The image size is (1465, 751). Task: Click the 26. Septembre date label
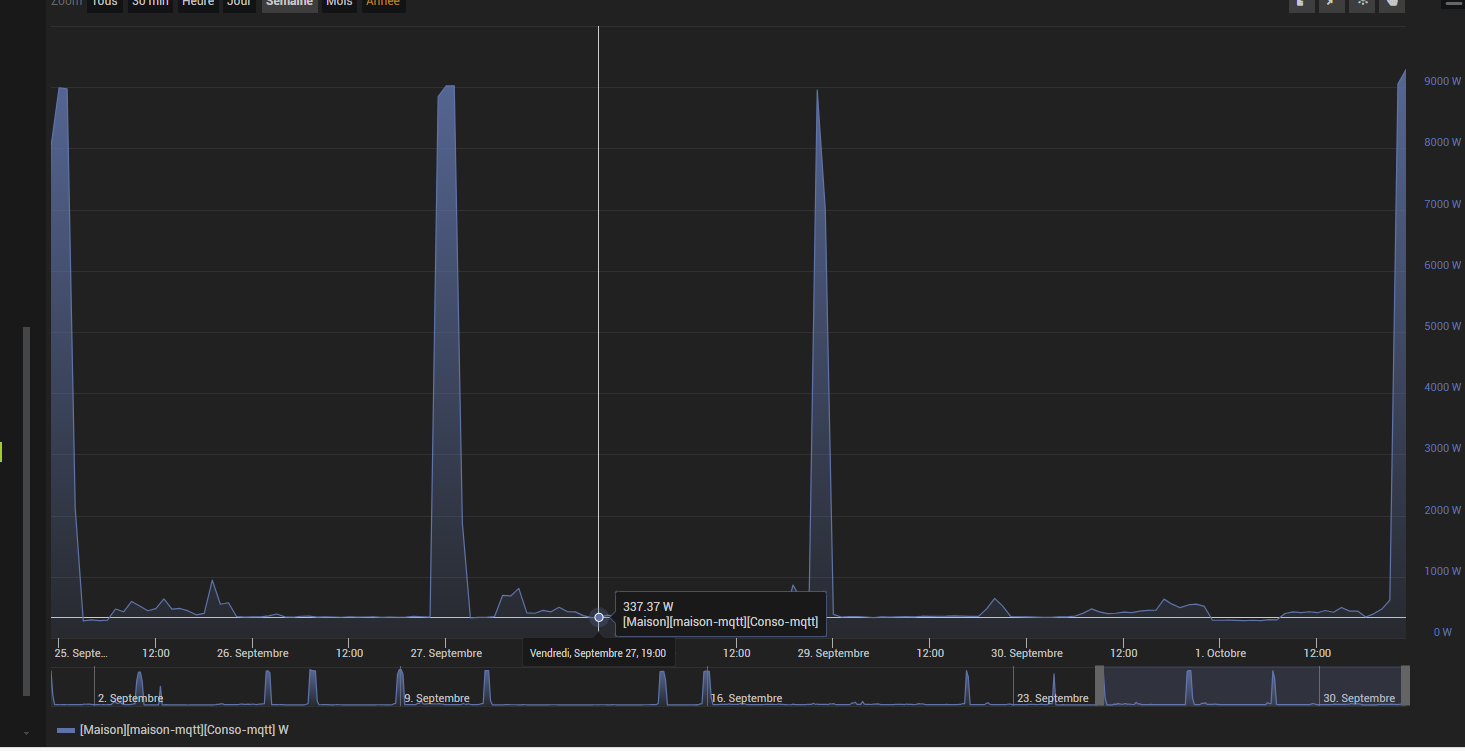click(x=253, y=653)
